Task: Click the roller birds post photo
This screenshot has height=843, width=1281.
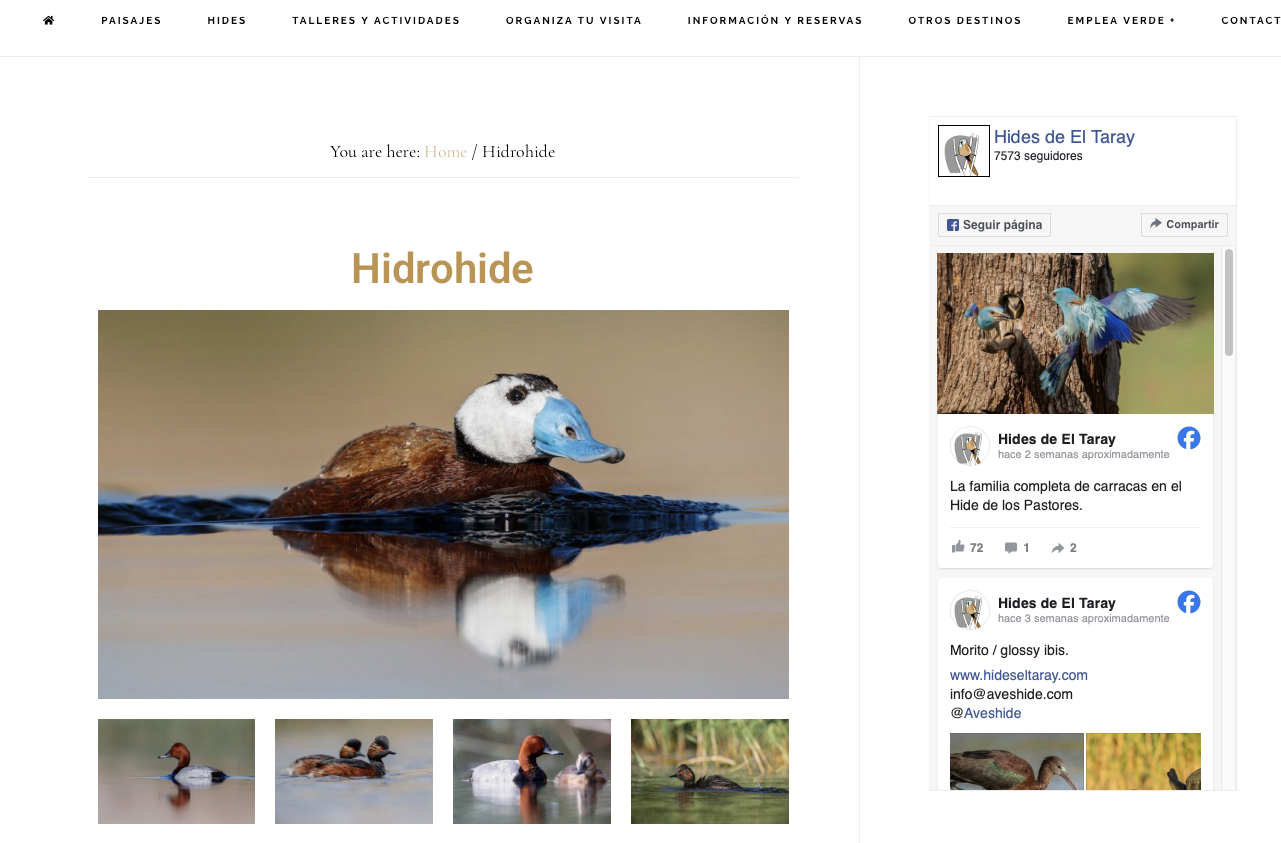Action: click(1075, 333)
